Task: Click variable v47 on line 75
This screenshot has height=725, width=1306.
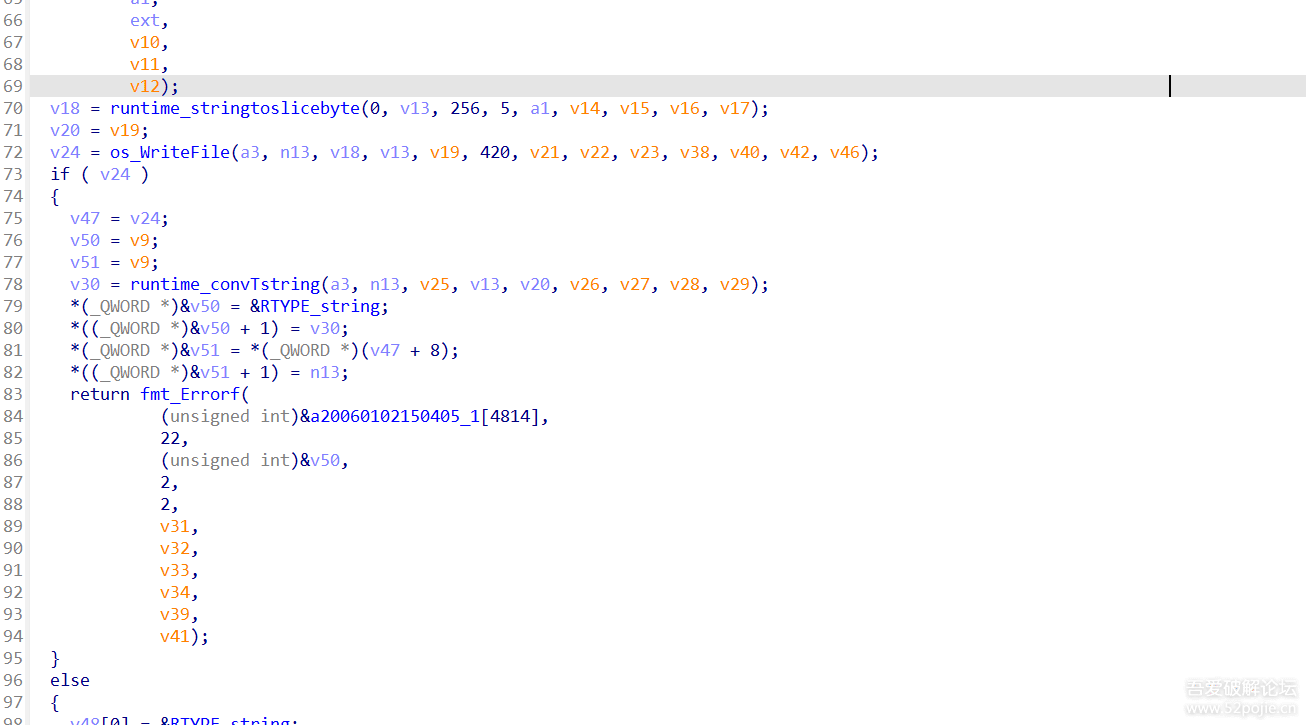Action: 84,218
